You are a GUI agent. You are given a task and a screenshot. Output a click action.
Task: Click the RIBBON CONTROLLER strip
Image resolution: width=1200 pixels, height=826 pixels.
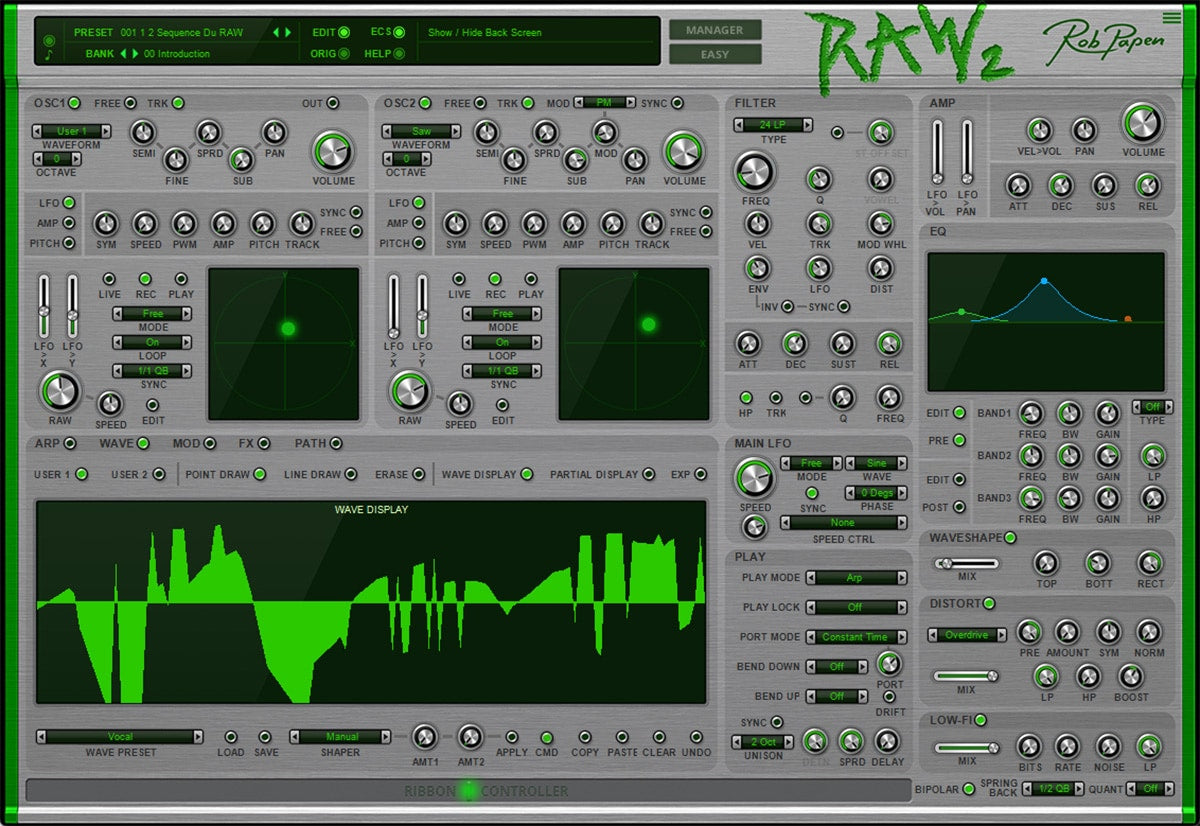point(467,791)
